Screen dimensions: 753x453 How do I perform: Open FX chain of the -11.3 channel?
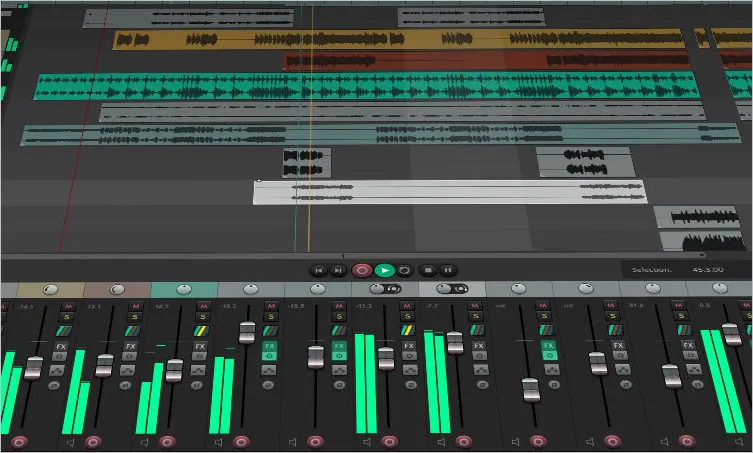pyautogui.click(x=409, y=346)
